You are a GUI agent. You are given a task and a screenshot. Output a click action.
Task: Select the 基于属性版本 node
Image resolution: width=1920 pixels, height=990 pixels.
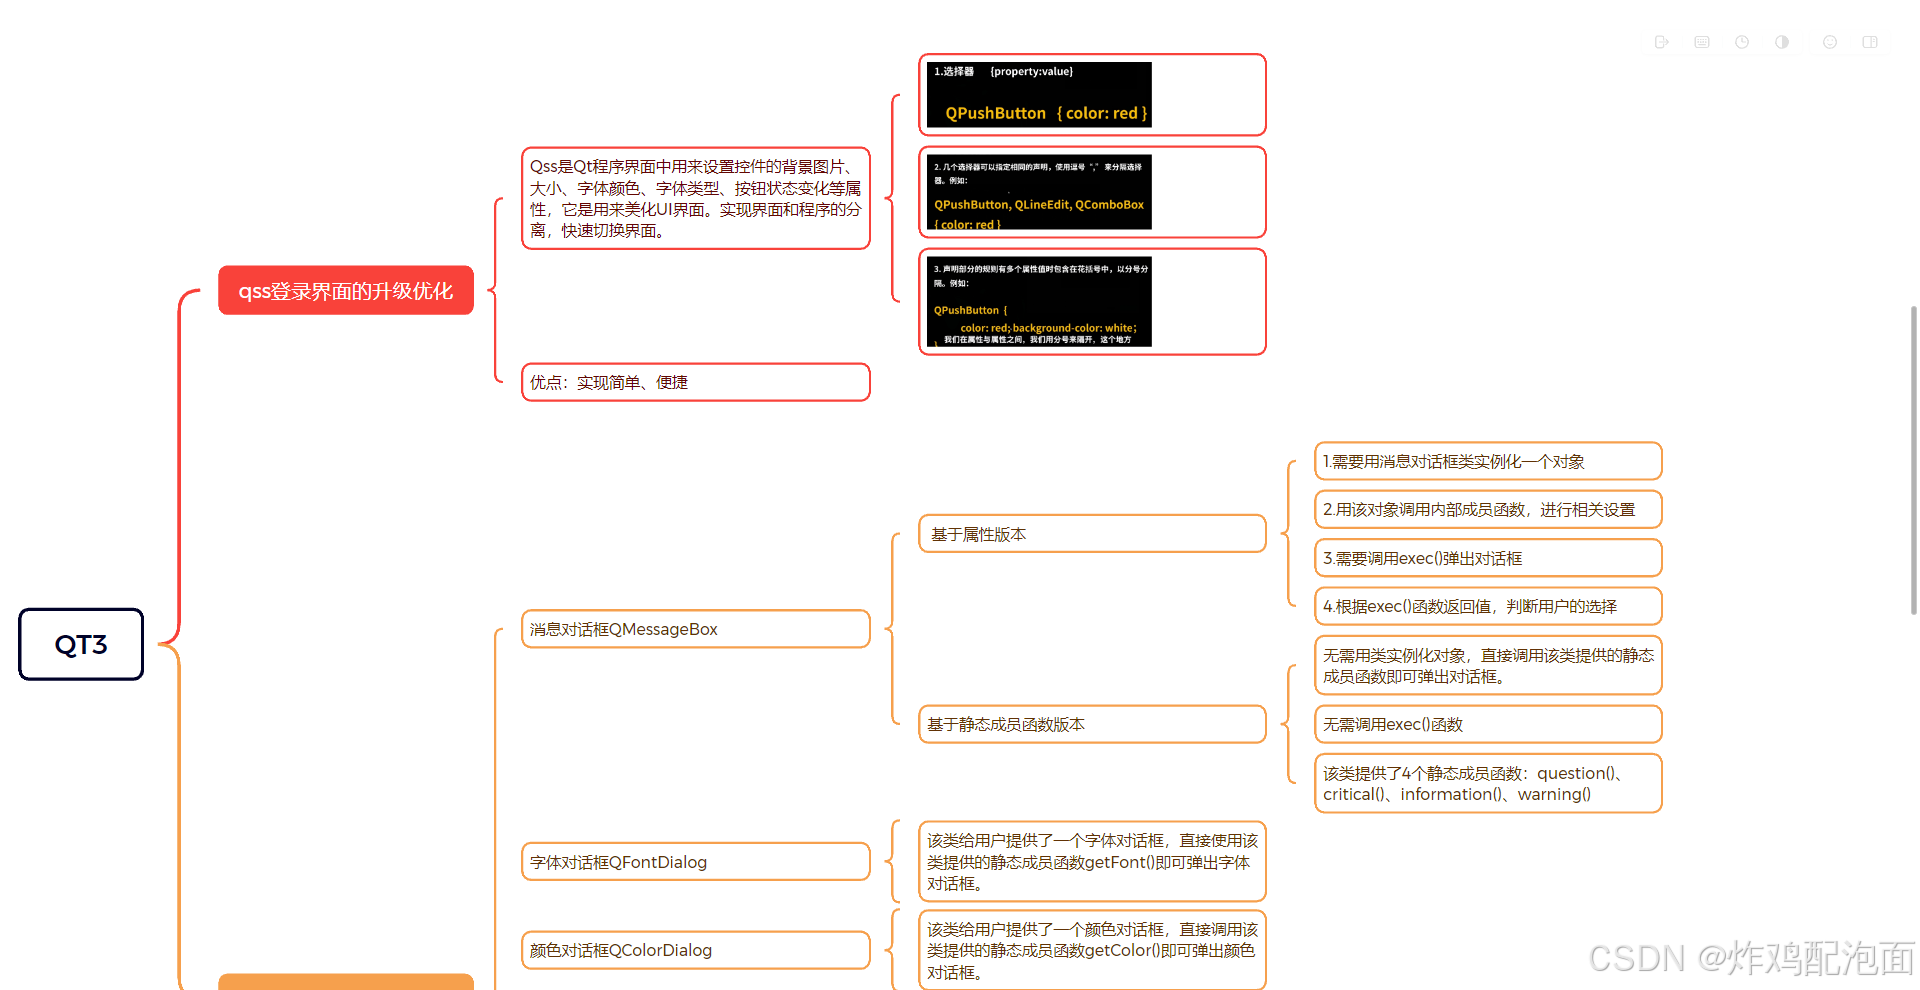coord(1091,534)
